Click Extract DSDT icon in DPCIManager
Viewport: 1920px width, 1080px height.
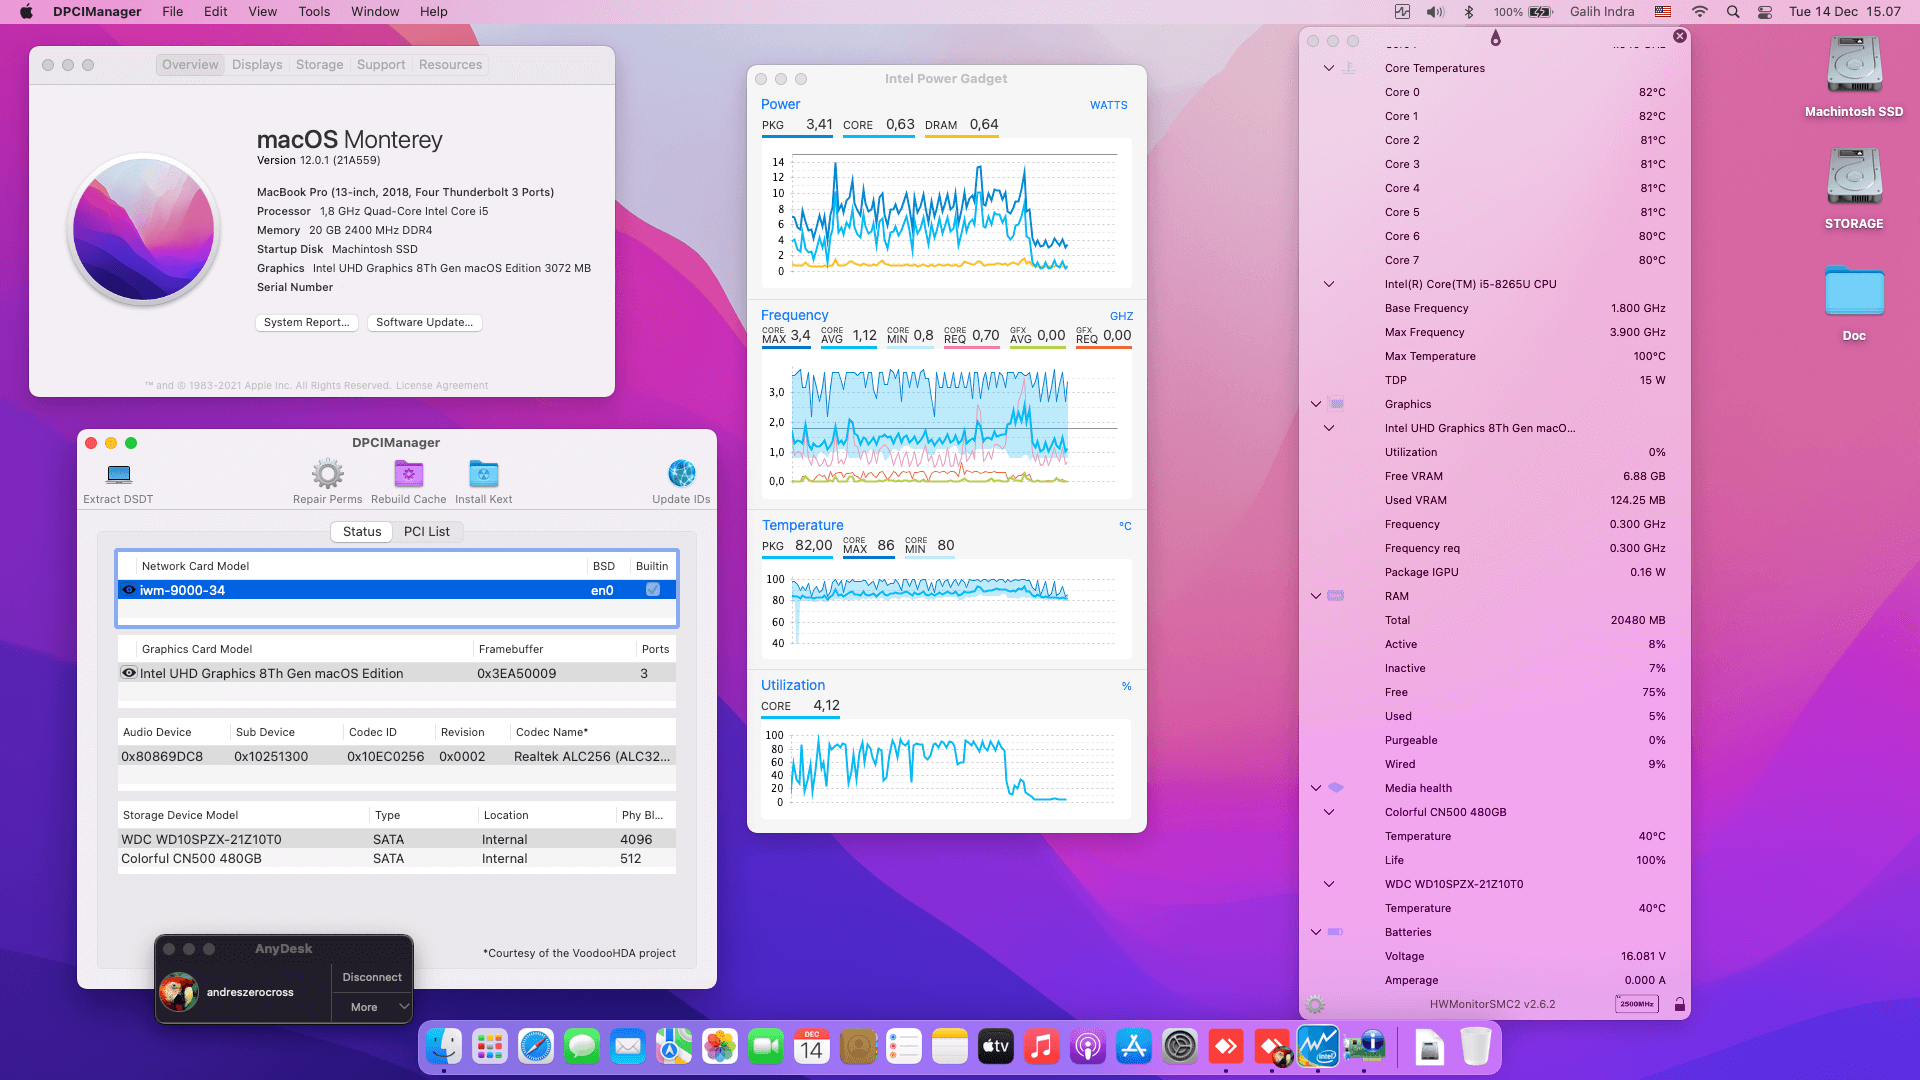[x=119, y=474]
